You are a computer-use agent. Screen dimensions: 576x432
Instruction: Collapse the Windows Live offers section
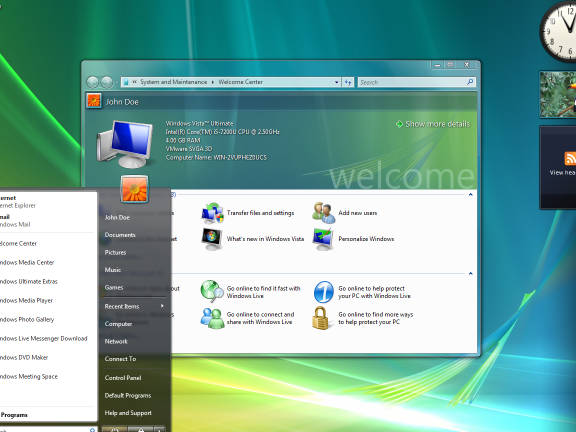(471, 273)
